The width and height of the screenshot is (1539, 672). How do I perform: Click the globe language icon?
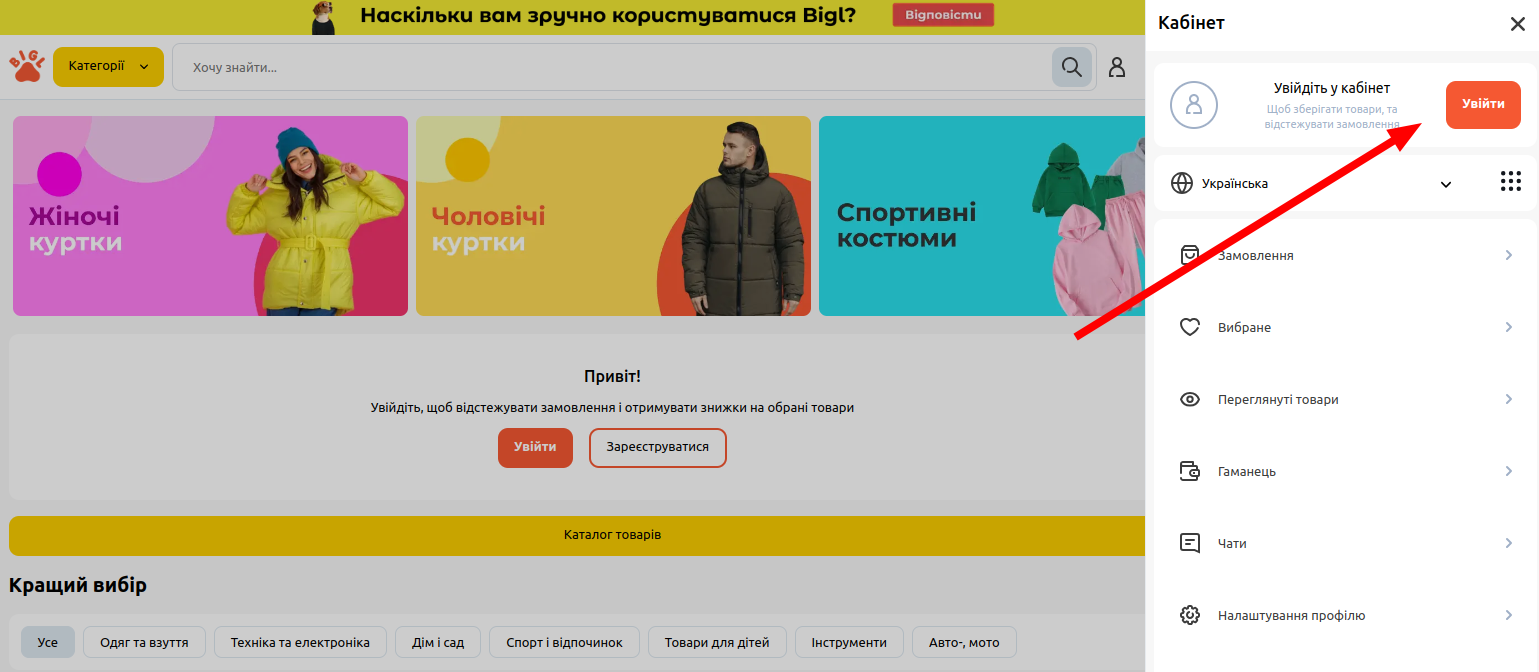click(1182, 183)
